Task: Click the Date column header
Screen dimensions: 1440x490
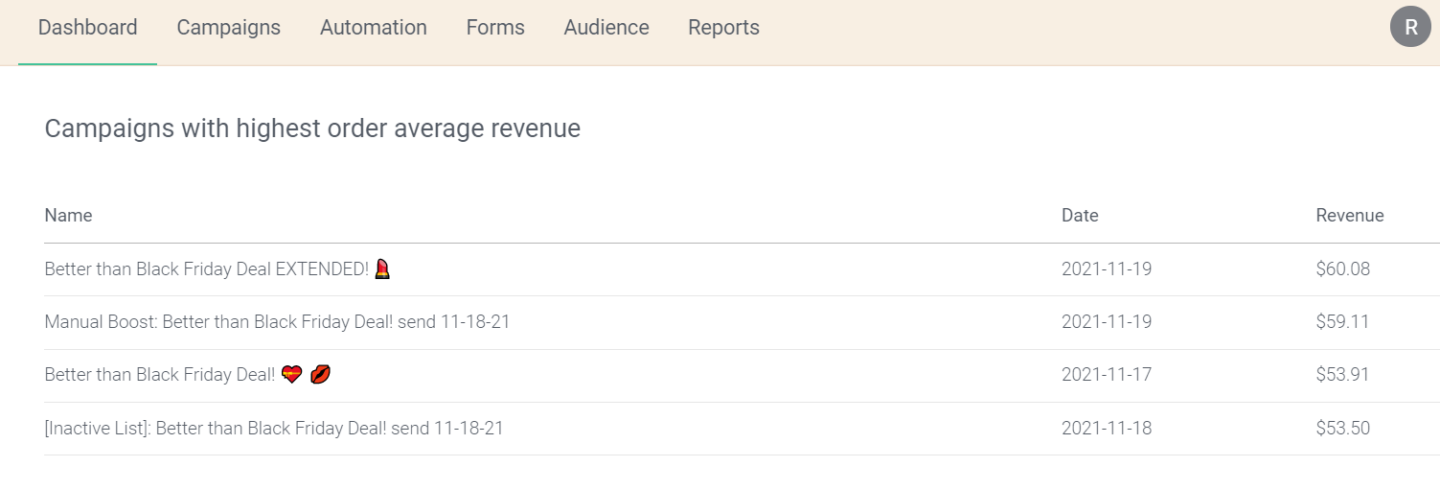Action: (1080, 215)
